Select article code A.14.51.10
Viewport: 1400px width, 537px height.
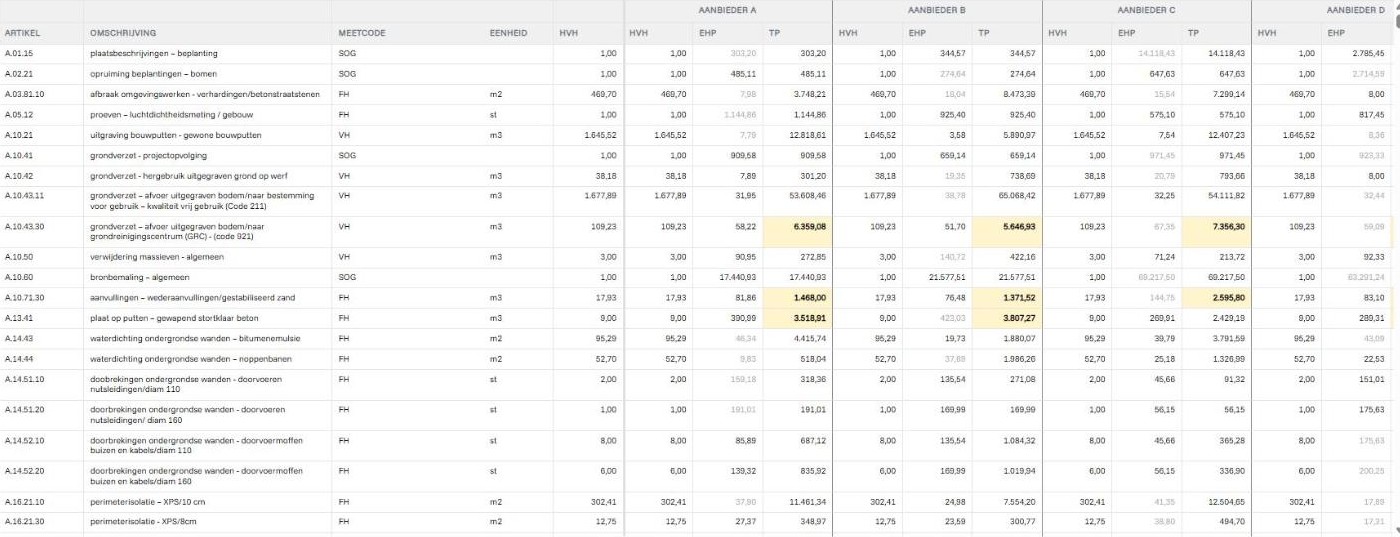click(24, 379)
